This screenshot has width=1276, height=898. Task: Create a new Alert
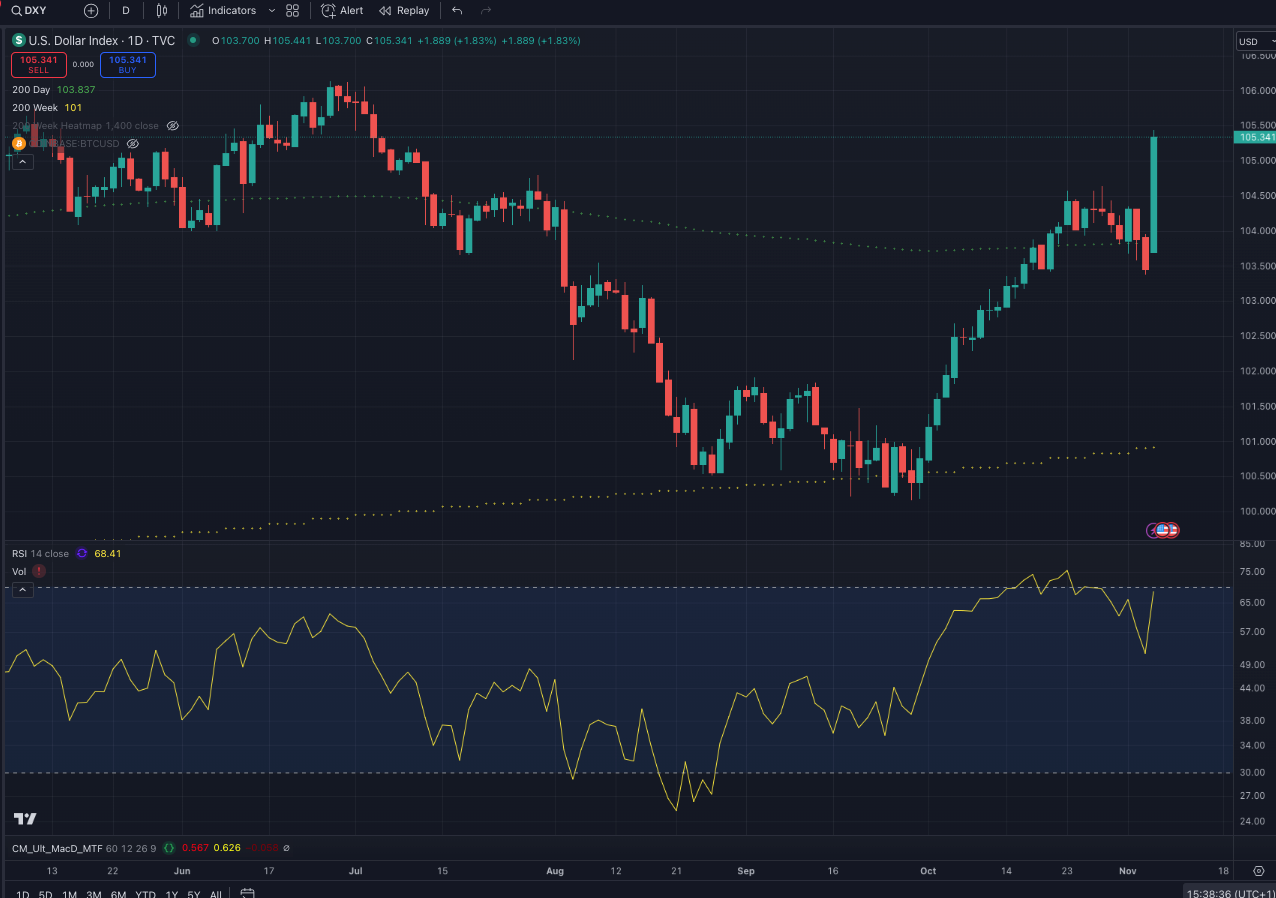(x=342, y=10)
